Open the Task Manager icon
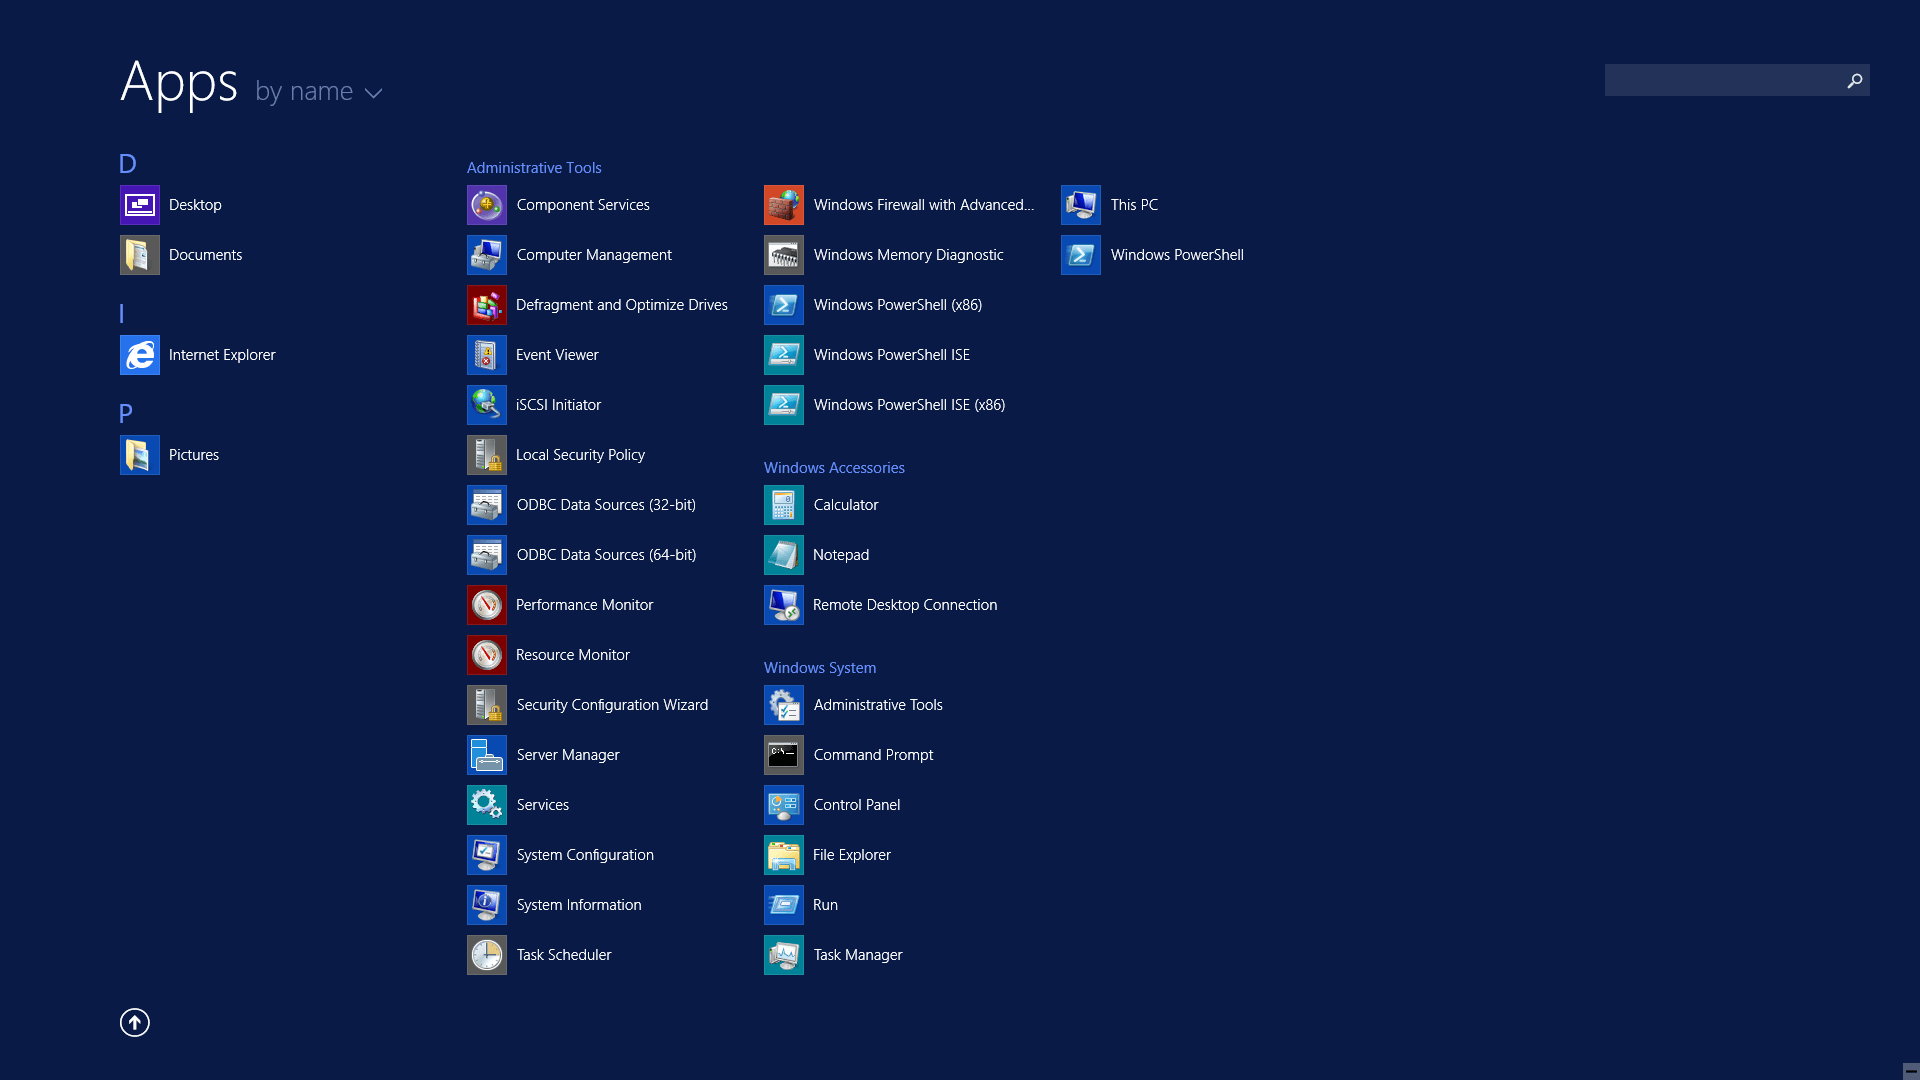 click(783, 955)
